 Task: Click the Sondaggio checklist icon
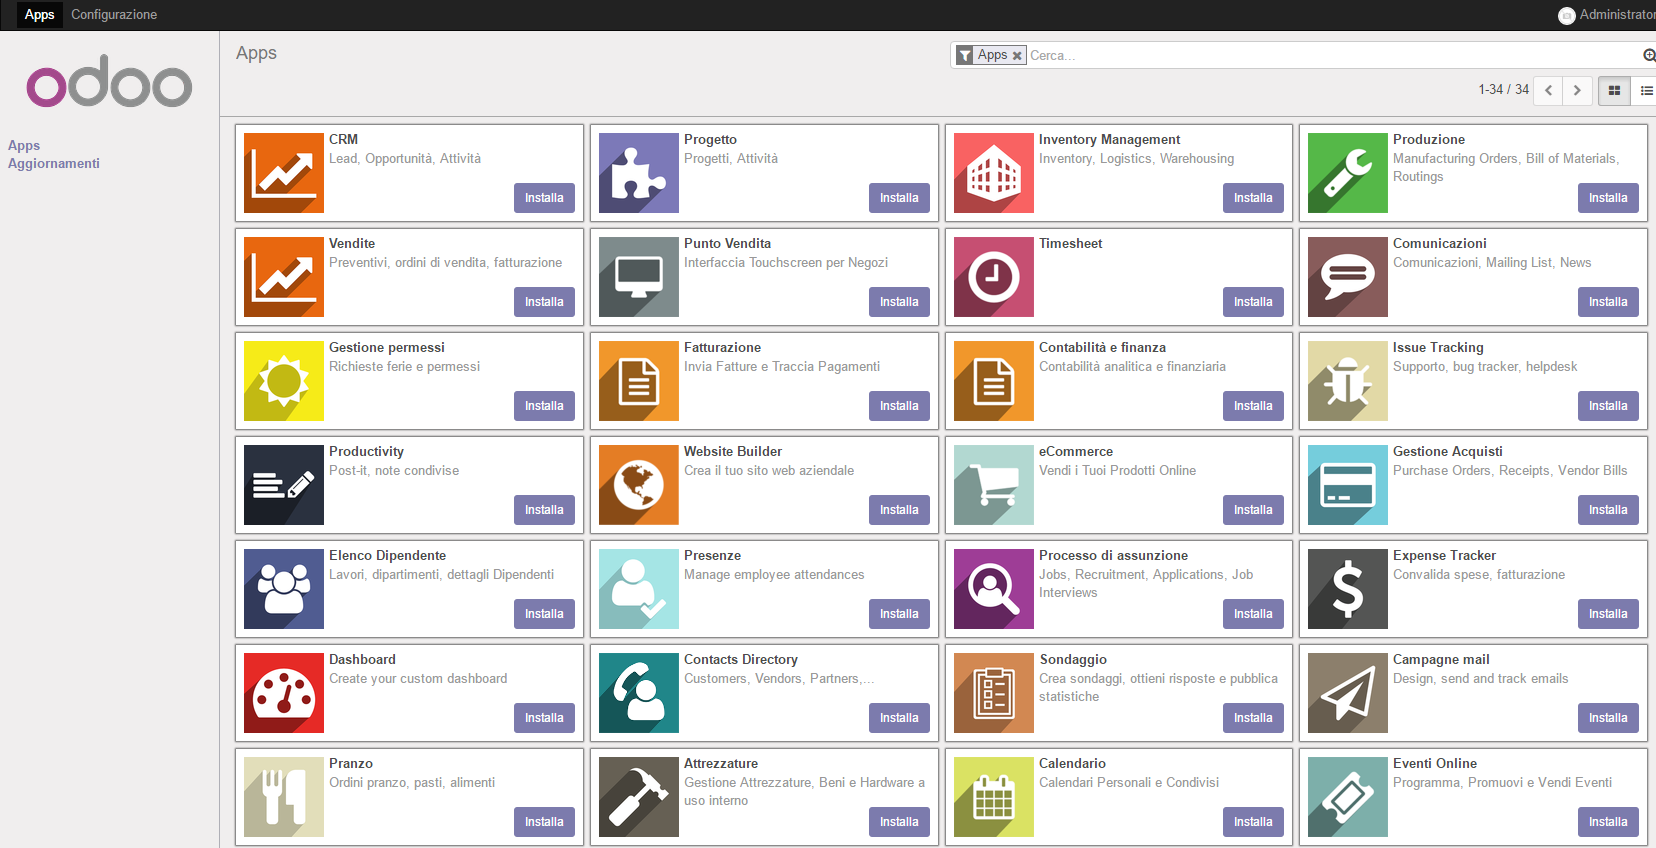(x=994, y=693)
